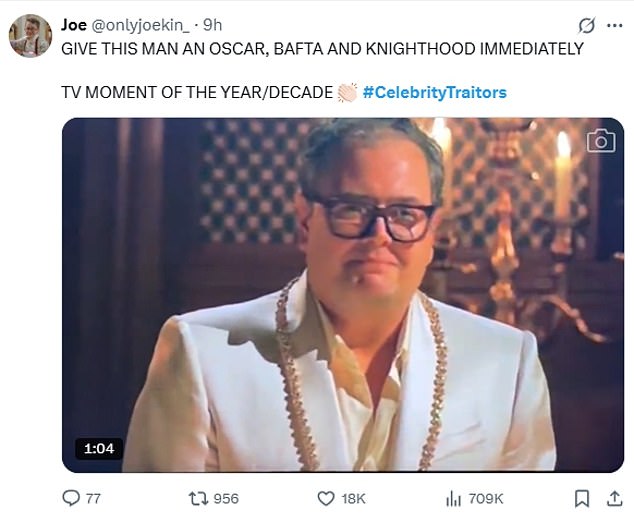Click the 1:04 video duration badge

(96, 449)
